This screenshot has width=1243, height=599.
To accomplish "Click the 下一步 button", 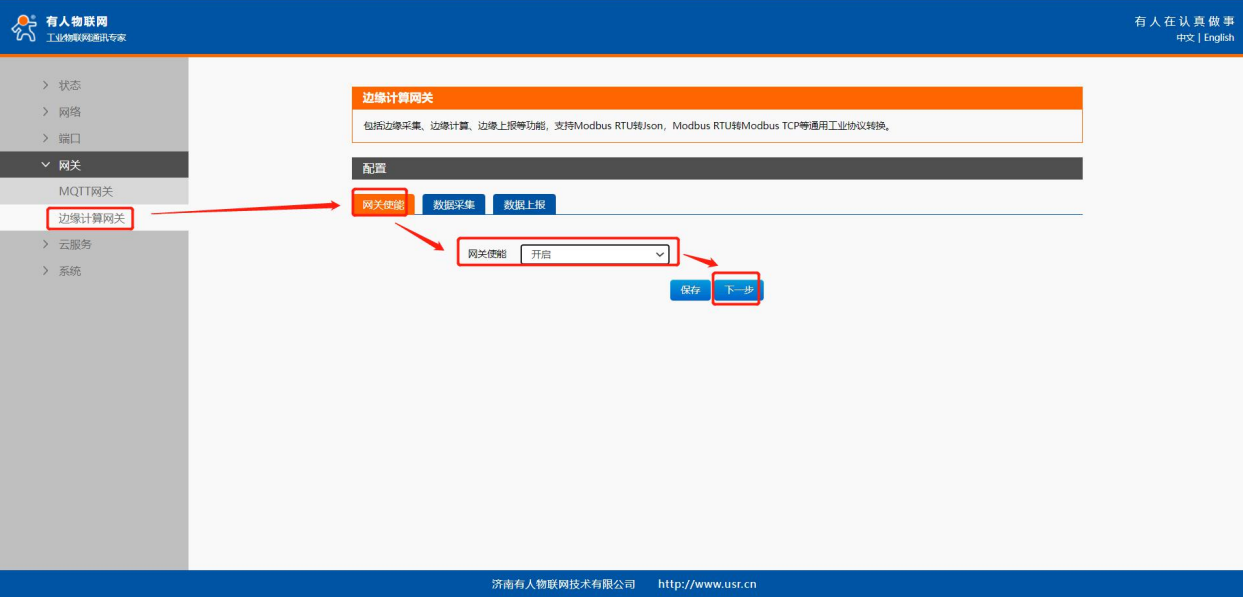I will pyautogui.click(x=738, y=290).
